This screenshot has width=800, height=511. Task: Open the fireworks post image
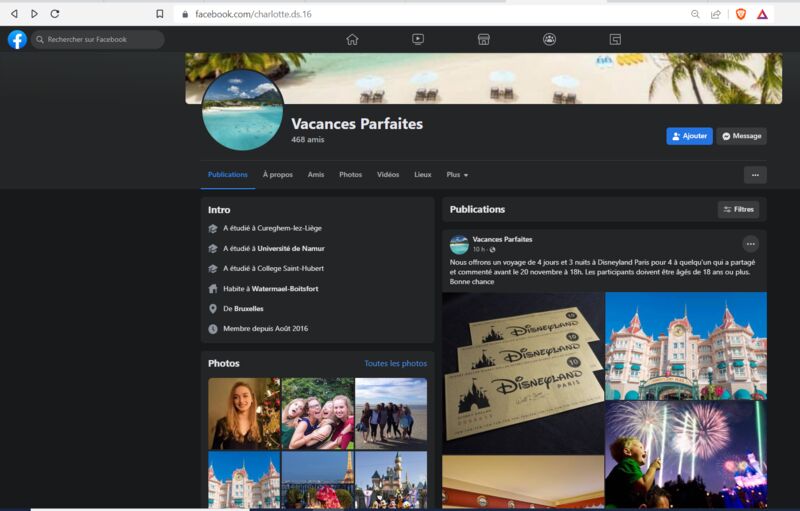pyautogui.click(x=686, y=455)
